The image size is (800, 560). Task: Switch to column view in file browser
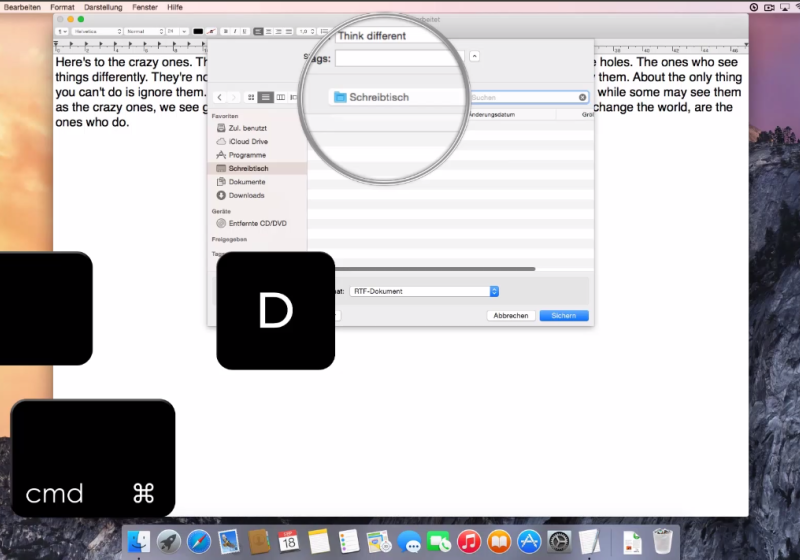(280, 97)
